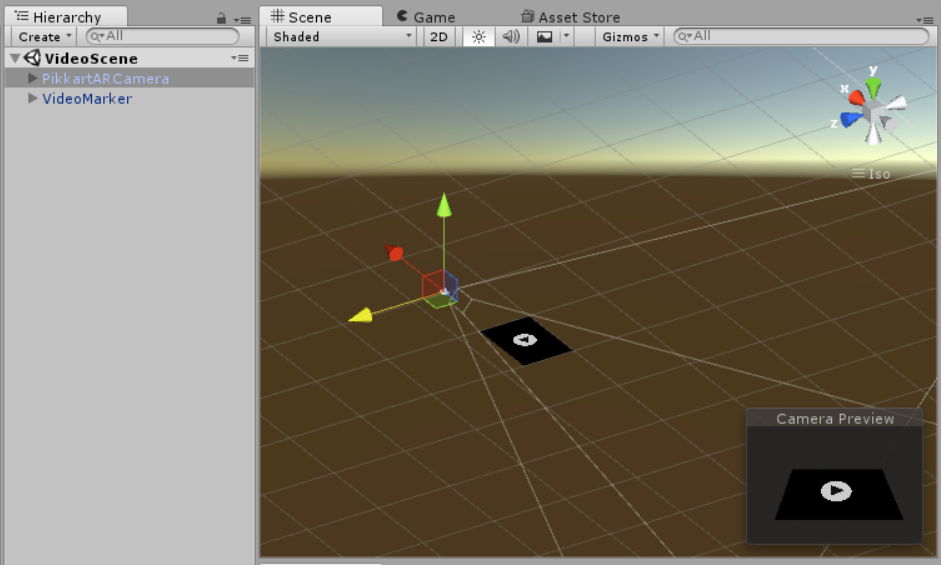
Task: Toggle the Hierarchy panel lock icon
Action: 221,19
